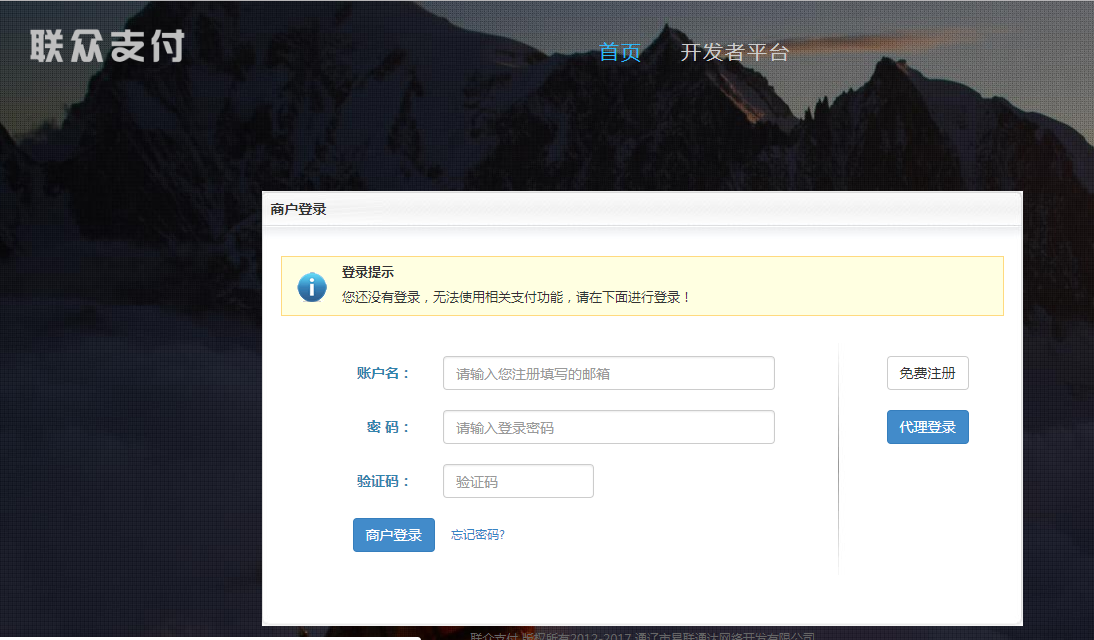This screenshot has height=640, width=1094.
Task: Click the 联众支付 logo
Action: click(x=107, y=46)
